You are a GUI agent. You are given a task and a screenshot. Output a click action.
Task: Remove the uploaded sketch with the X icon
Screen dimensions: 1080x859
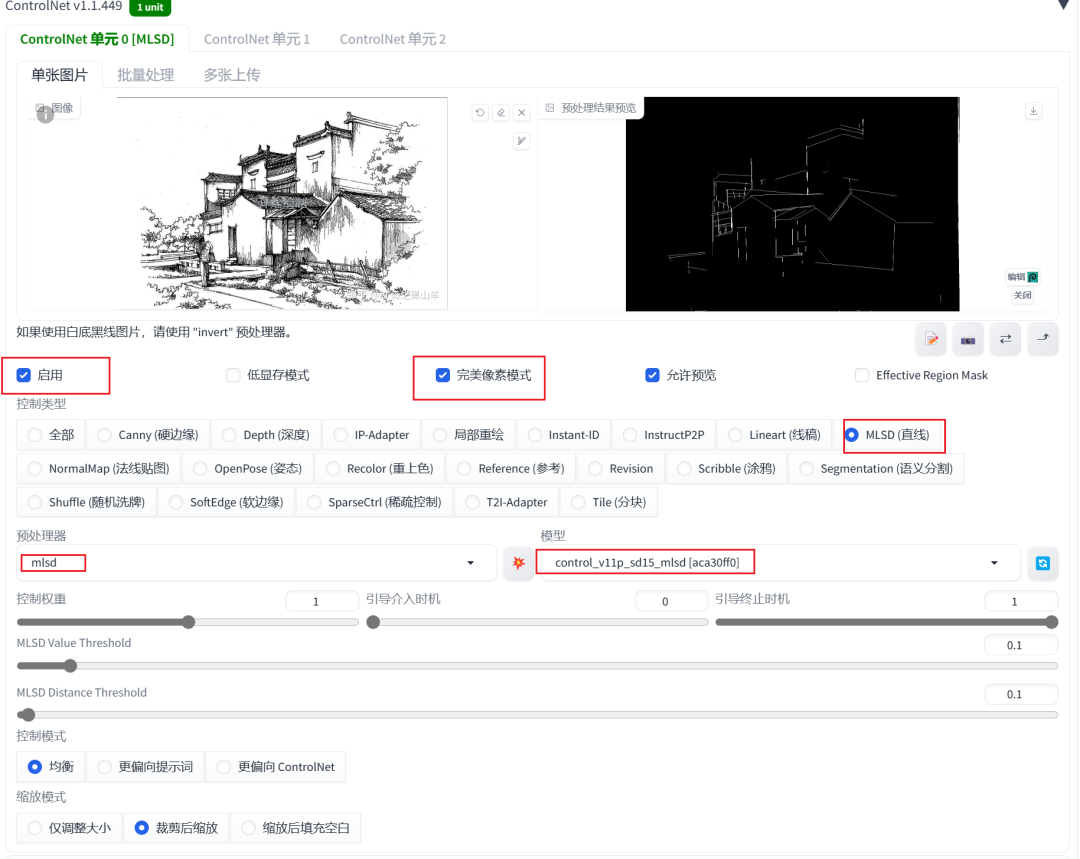521,112
